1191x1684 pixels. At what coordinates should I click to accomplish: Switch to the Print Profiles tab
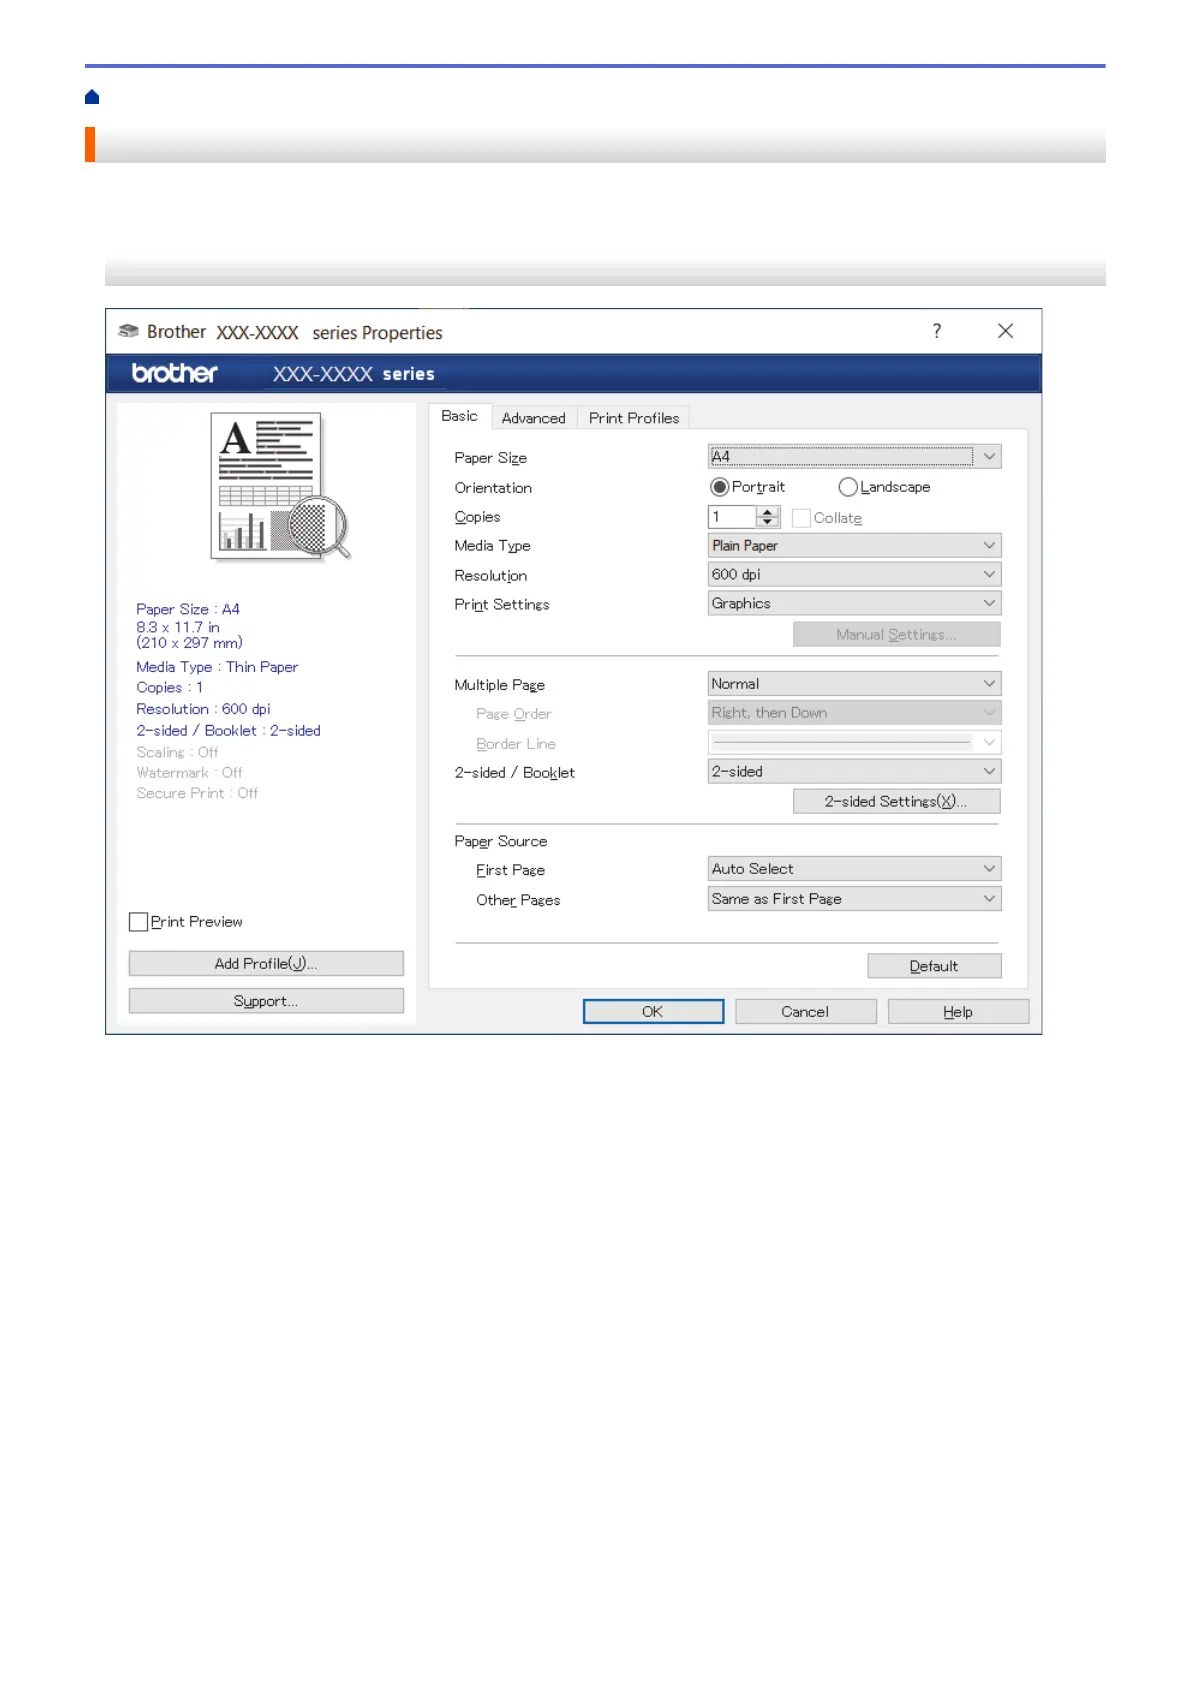coord(634,418)
